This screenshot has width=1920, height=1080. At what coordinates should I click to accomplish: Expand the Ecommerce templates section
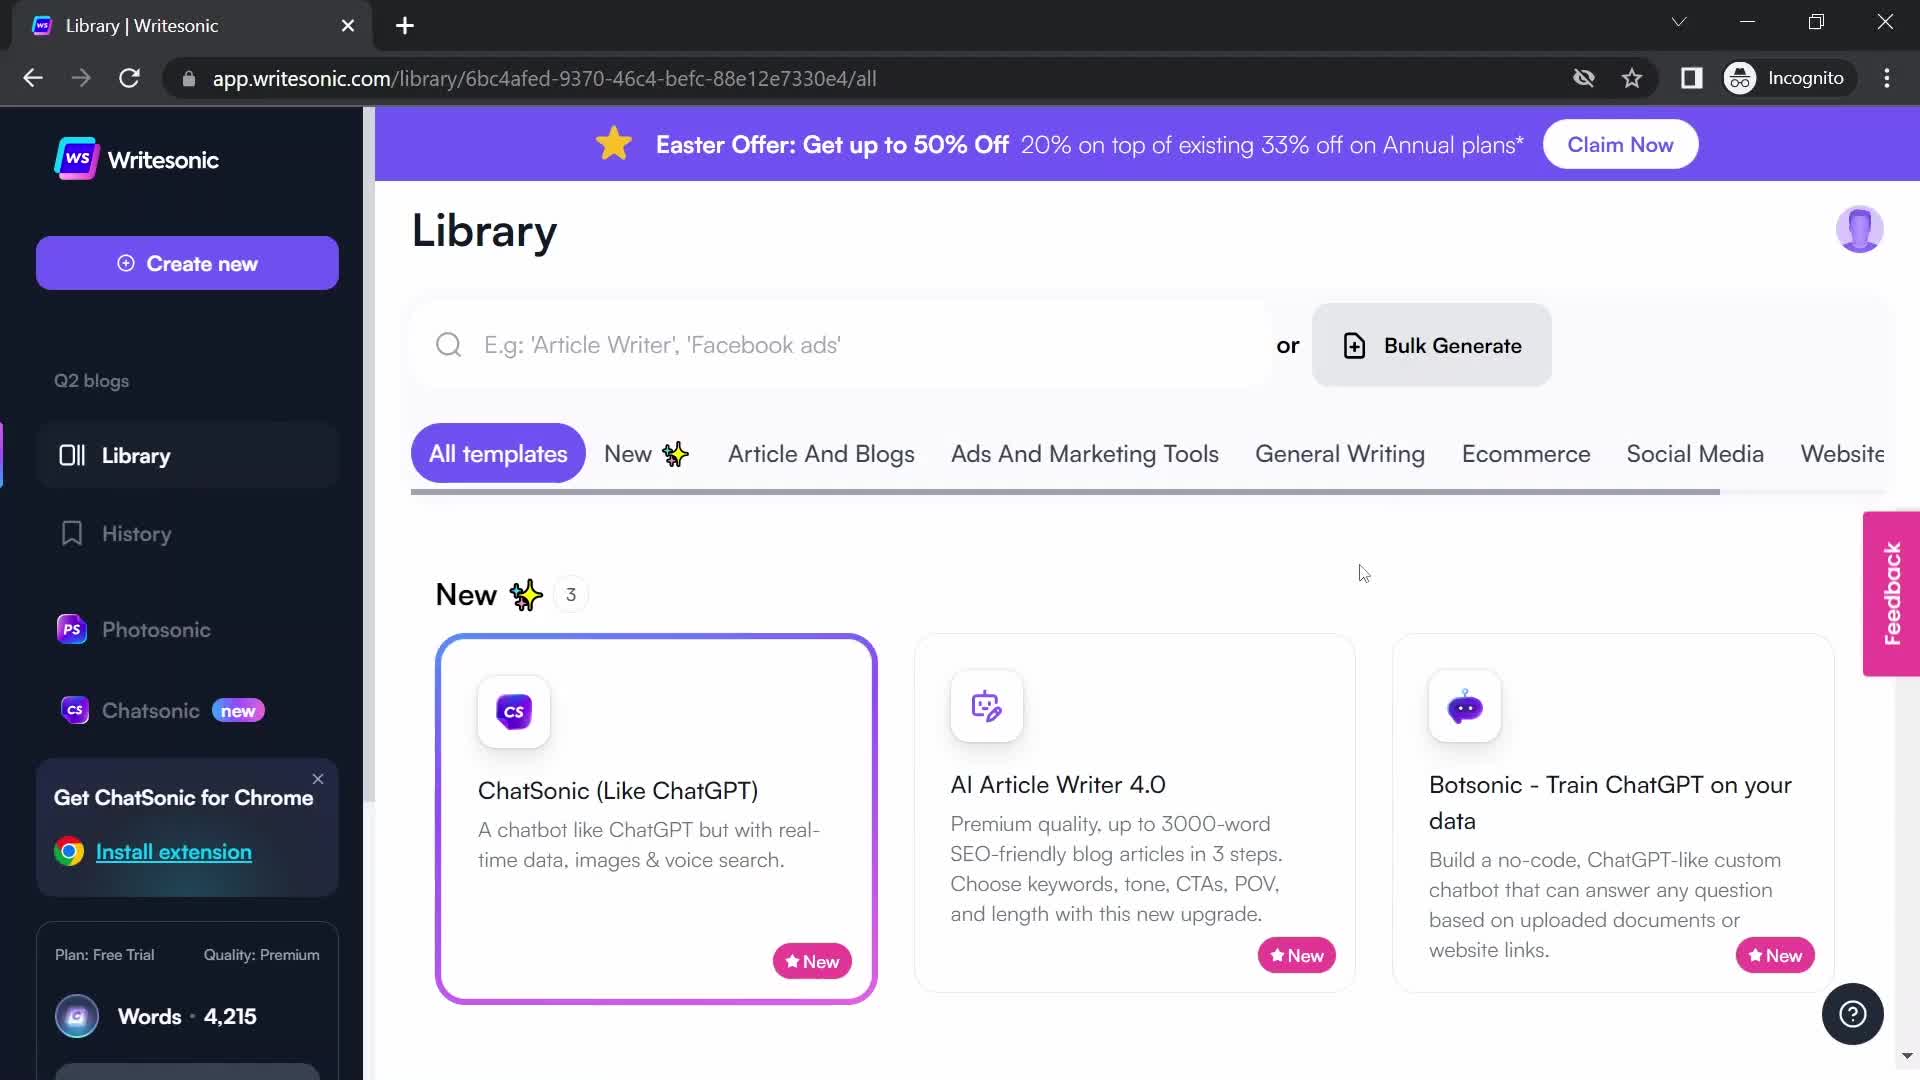point(1526,454)
